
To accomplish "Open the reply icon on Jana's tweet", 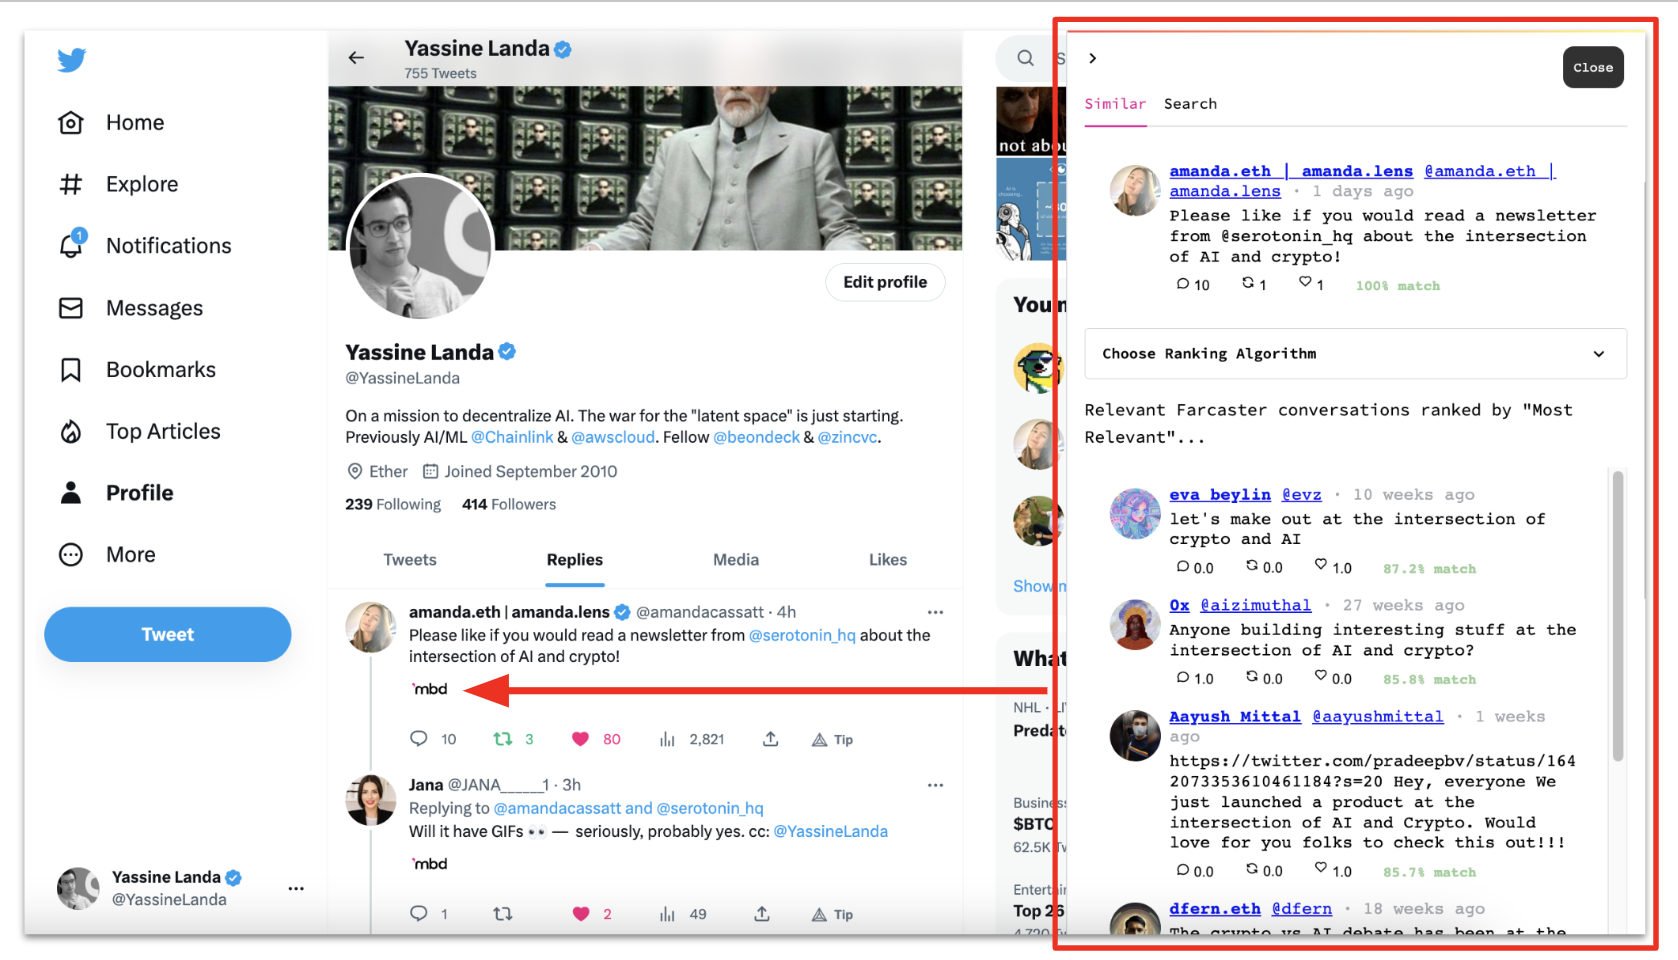I will [x=419, y=914].
